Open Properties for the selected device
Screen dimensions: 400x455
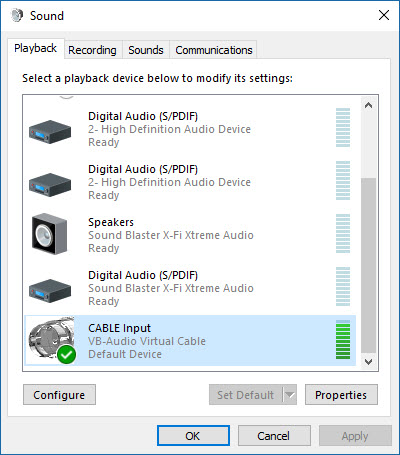click(341, 395)
